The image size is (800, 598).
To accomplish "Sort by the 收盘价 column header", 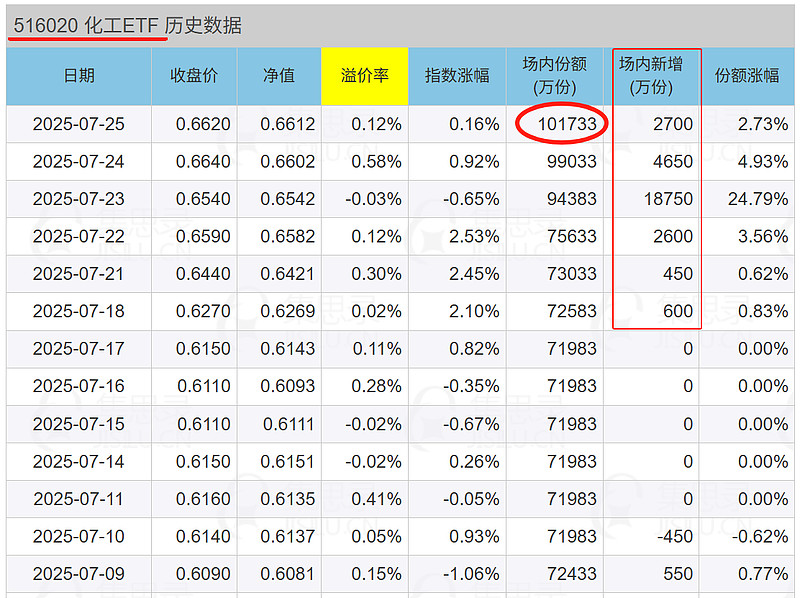I will pos(194,76).
